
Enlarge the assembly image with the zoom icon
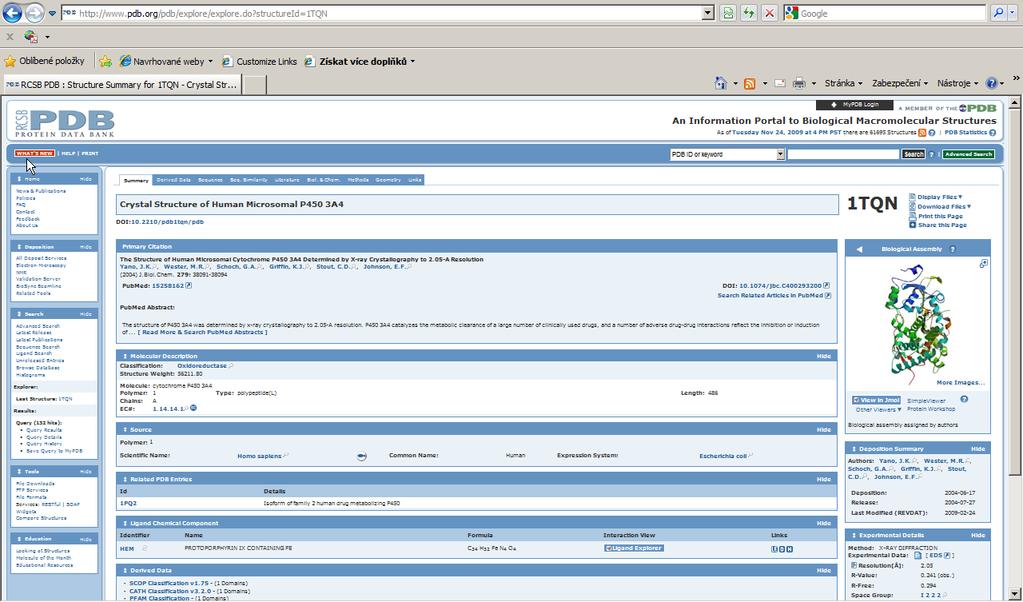pos(983,263)
